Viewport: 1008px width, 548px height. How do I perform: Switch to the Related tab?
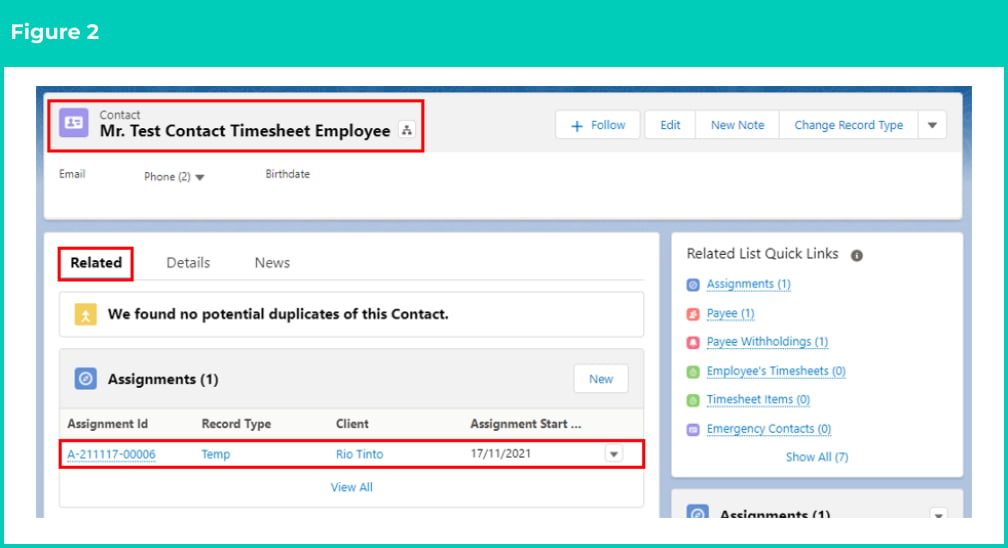pyautogui.click(x=96, y=262)
